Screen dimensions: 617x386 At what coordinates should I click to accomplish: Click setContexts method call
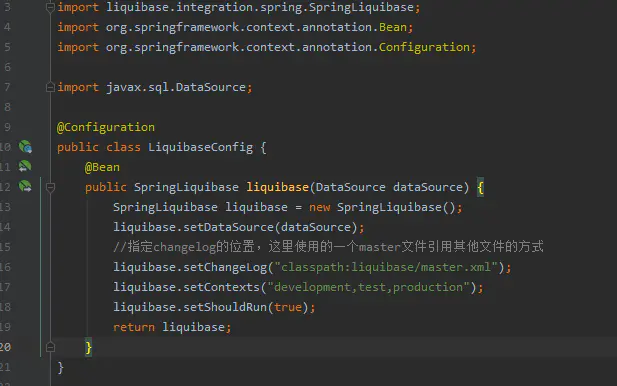tap(222, 287)
